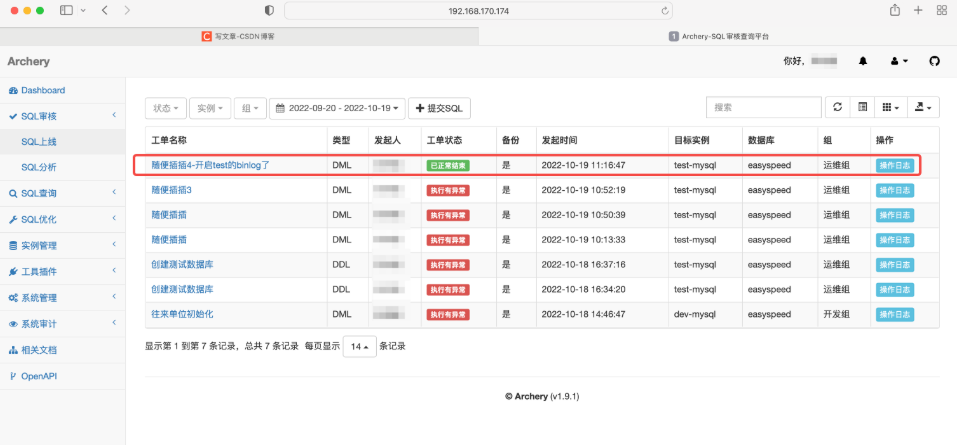Viewport: 957px width, 445px height.
Task: Click the Safari share icon
Action: 895,10
